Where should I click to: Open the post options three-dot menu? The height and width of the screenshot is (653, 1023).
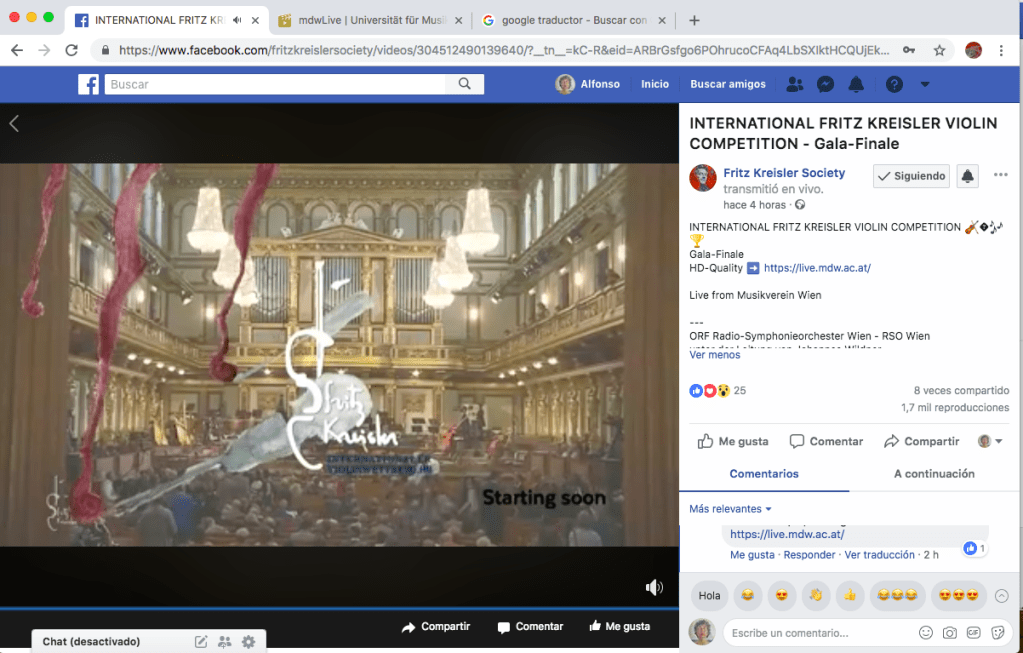pos(1000,175)
